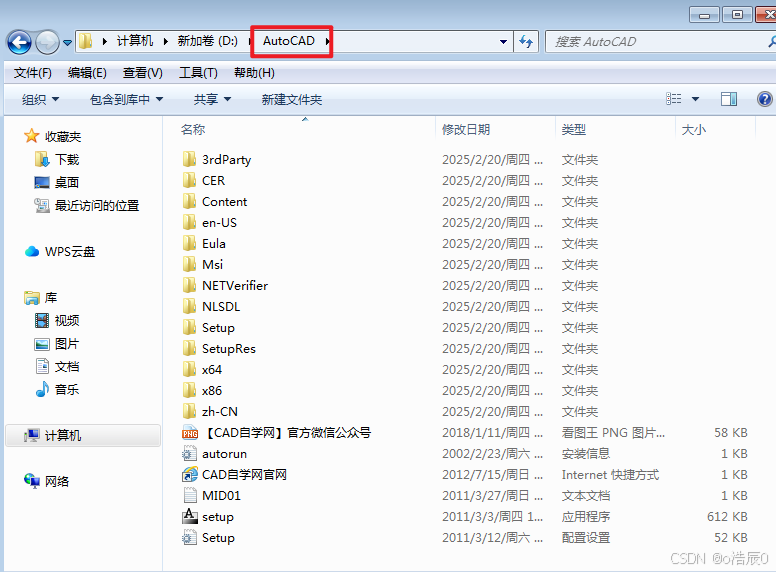776x572 pixels.
Task: Open 音乐 library
Action: click(67, 389)
